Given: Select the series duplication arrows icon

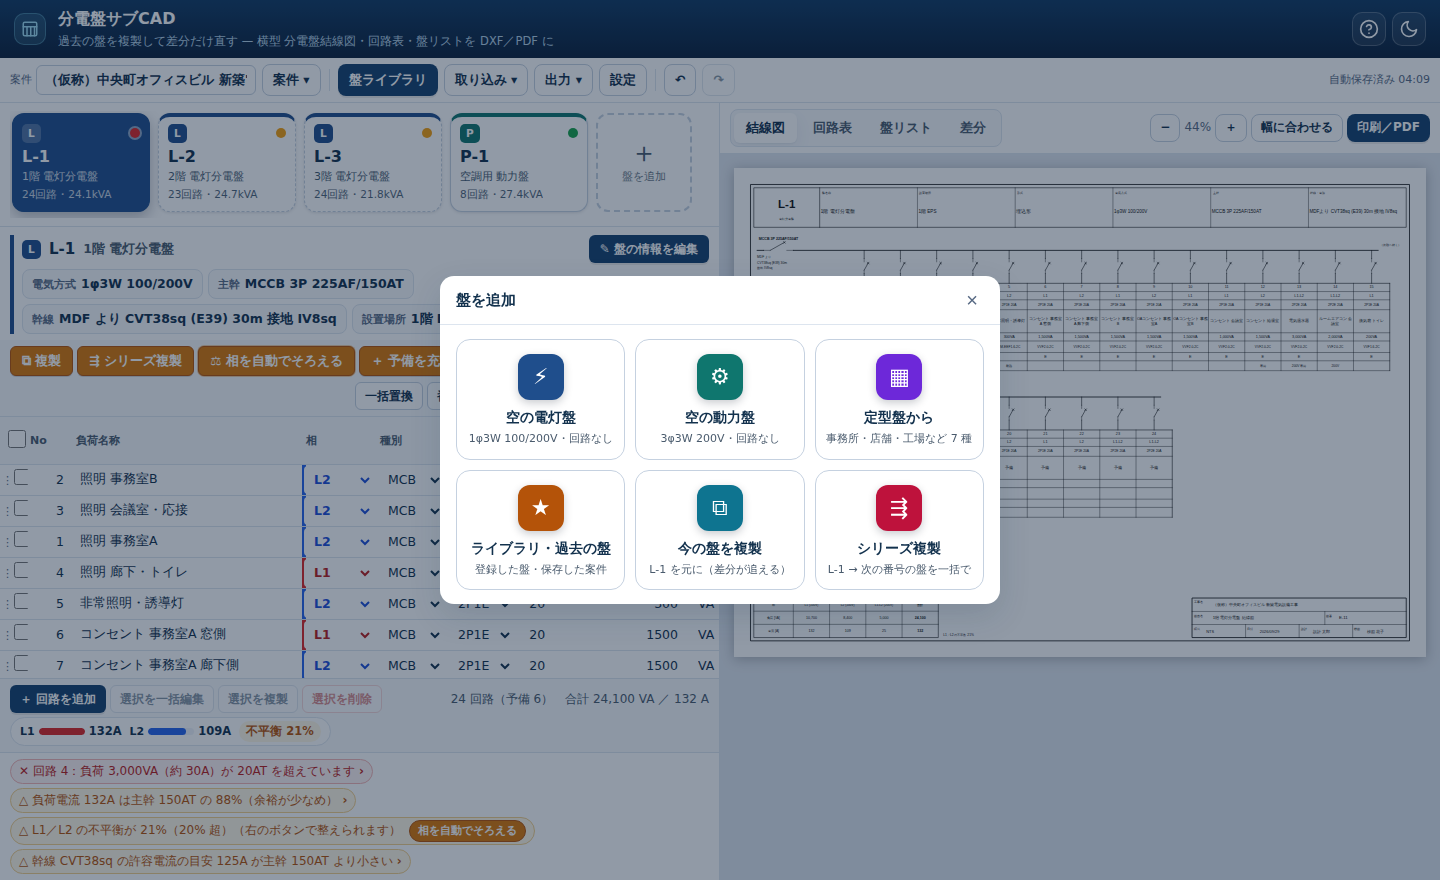Looking at the screenshot, I should coord(899,508).
